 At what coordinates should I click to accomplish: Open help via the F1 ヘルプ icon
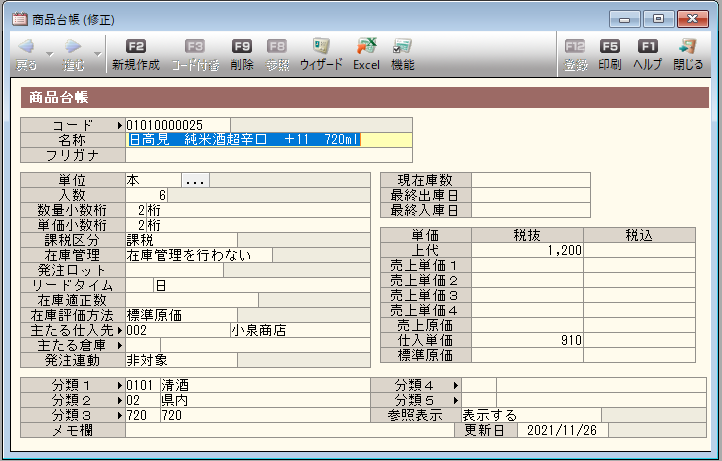click(648, 55)
